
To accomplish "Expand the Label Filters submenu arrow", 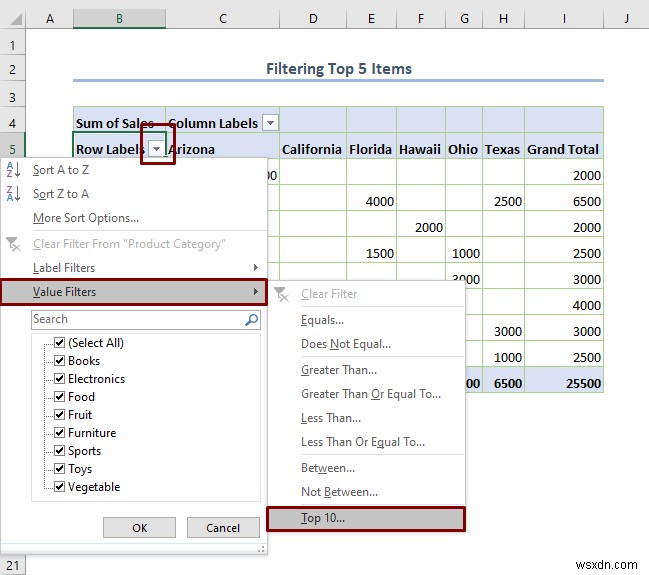I will [256, 267].
